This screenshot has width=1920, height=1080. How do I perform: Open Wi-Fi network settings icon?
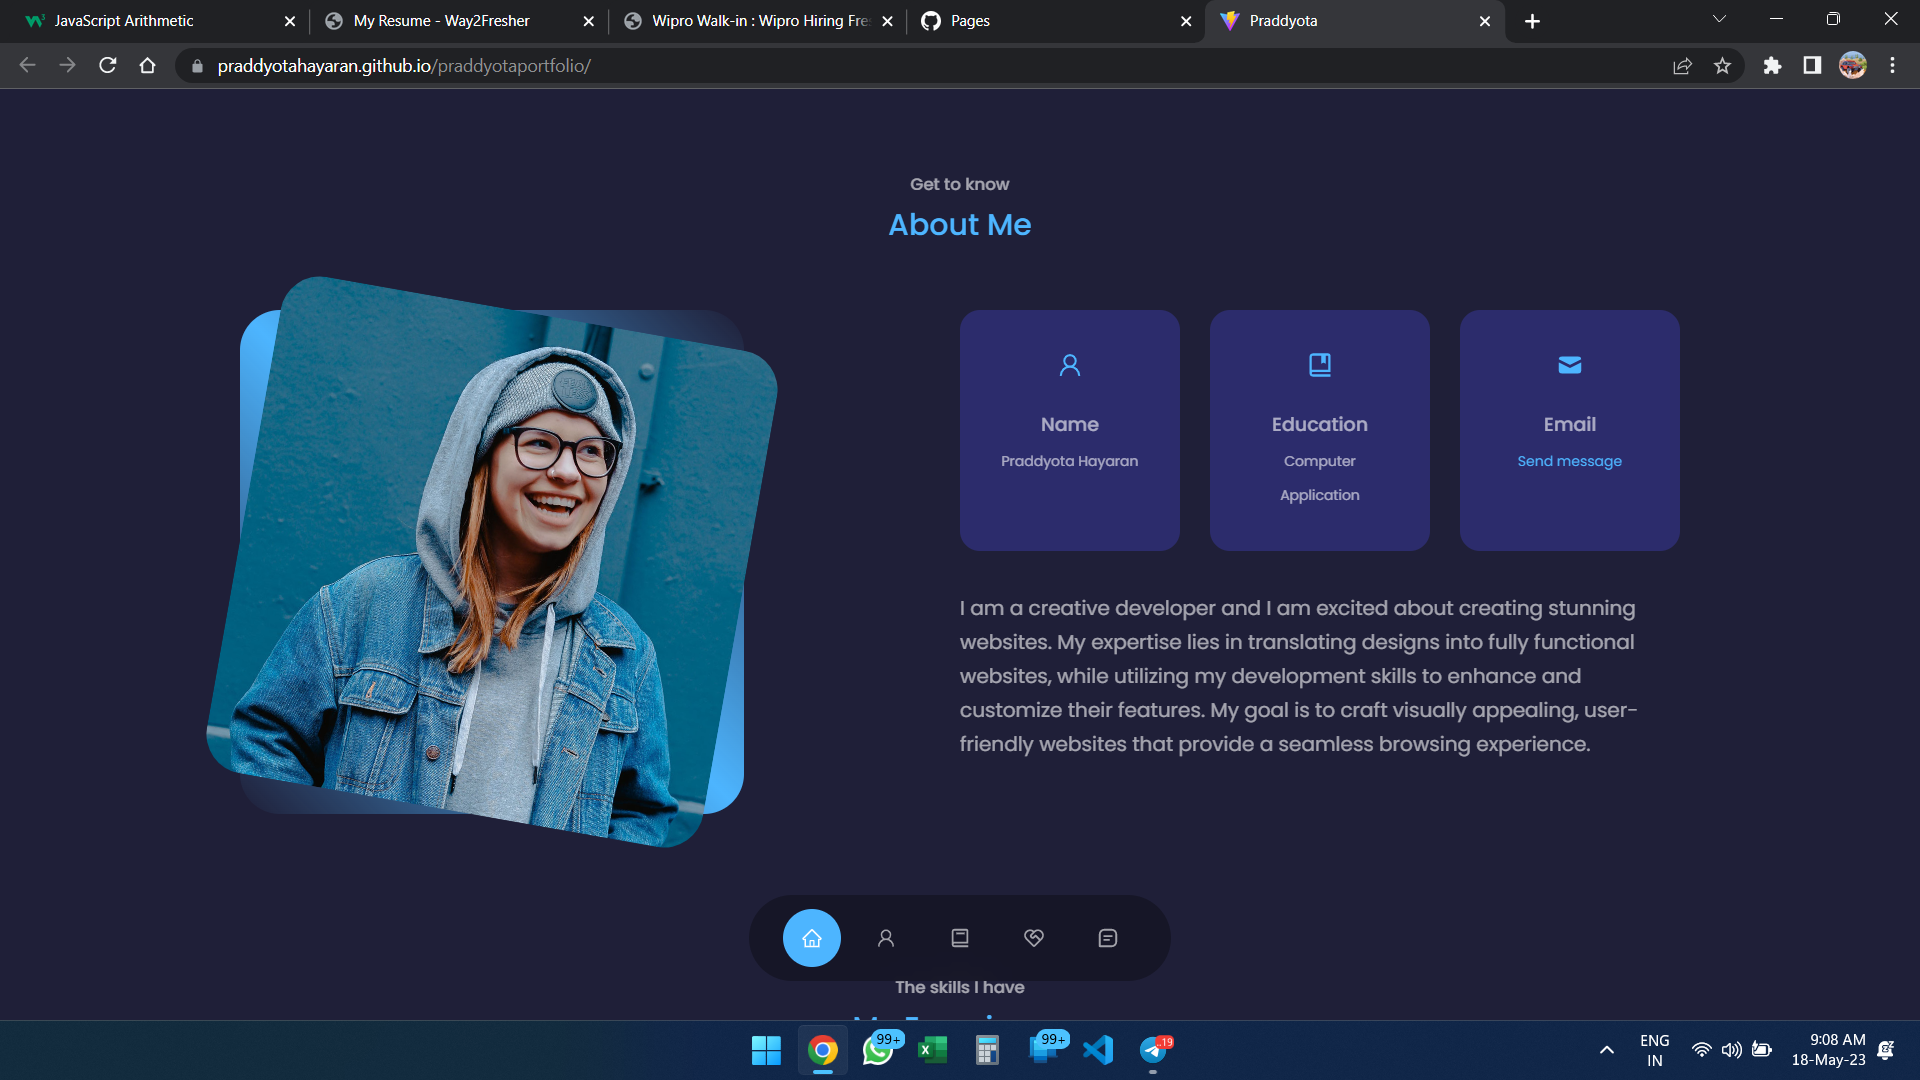tap(1701, 1050)
